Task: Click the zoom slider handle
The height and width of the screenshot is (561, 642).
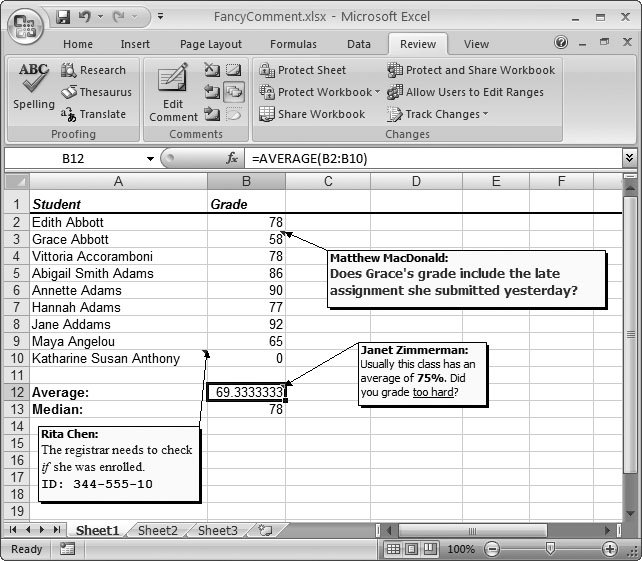Action: point(548,549)
